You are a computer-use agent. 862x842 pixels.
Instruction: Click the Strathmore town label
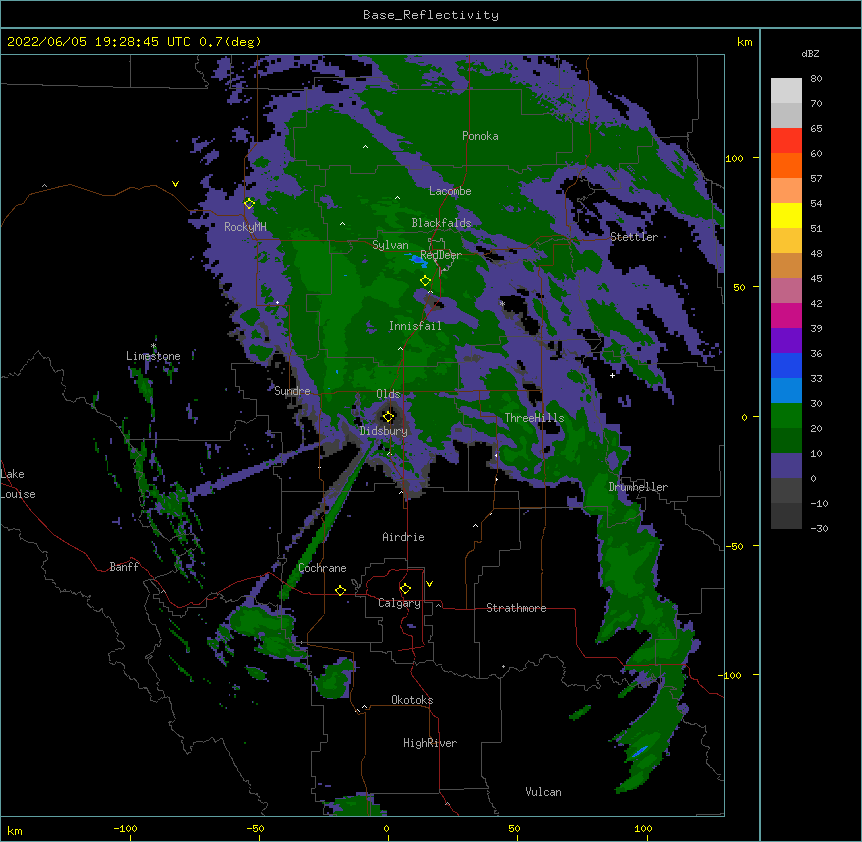coord(516,608)
